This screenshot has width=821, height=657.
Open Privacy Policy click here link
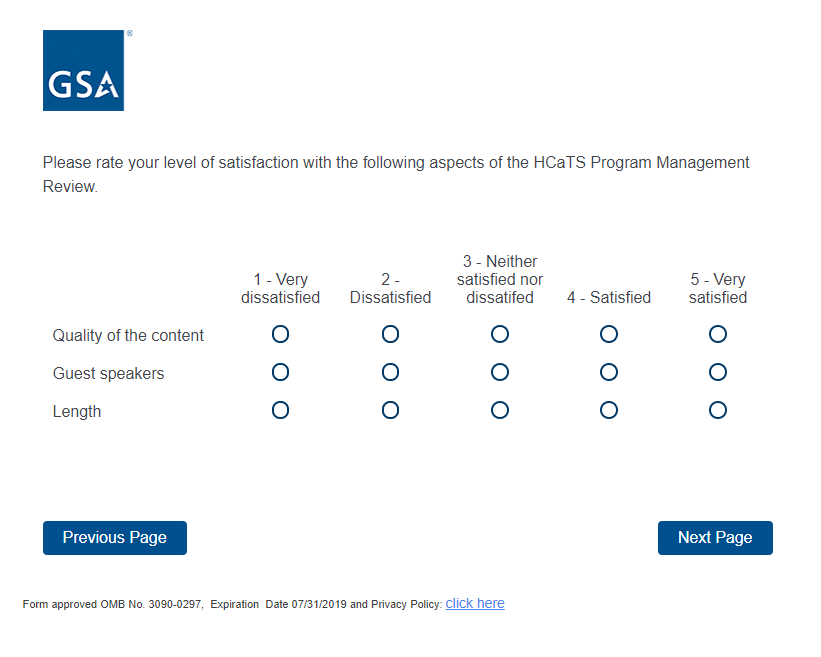tap(475, 604)
